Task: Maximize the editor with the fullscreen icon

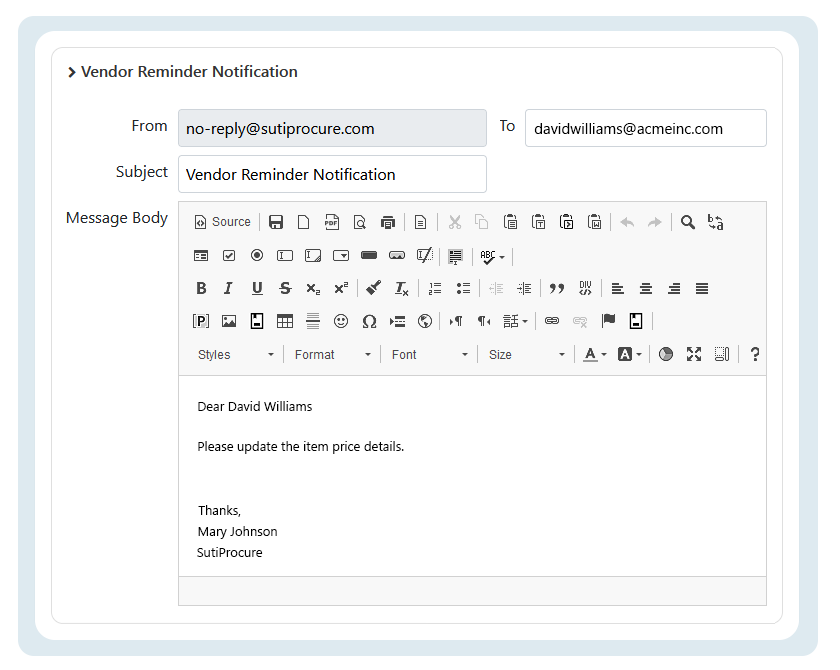Action: (x=694, y=354)
